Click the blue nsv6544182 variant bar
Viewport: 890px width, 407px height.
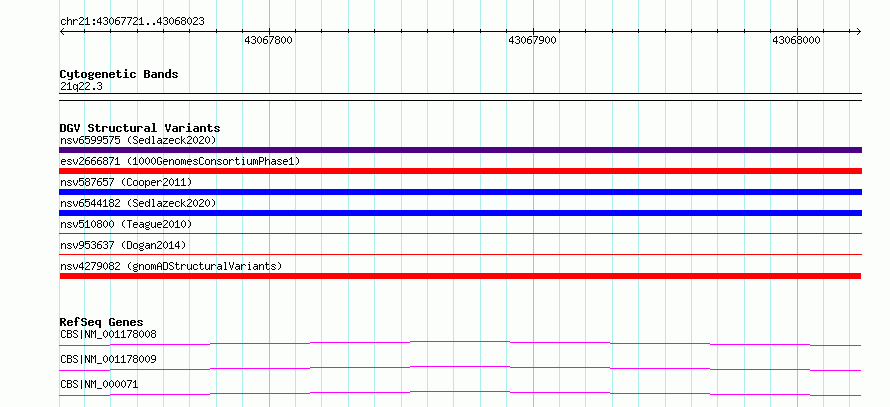tap(460, 213)
